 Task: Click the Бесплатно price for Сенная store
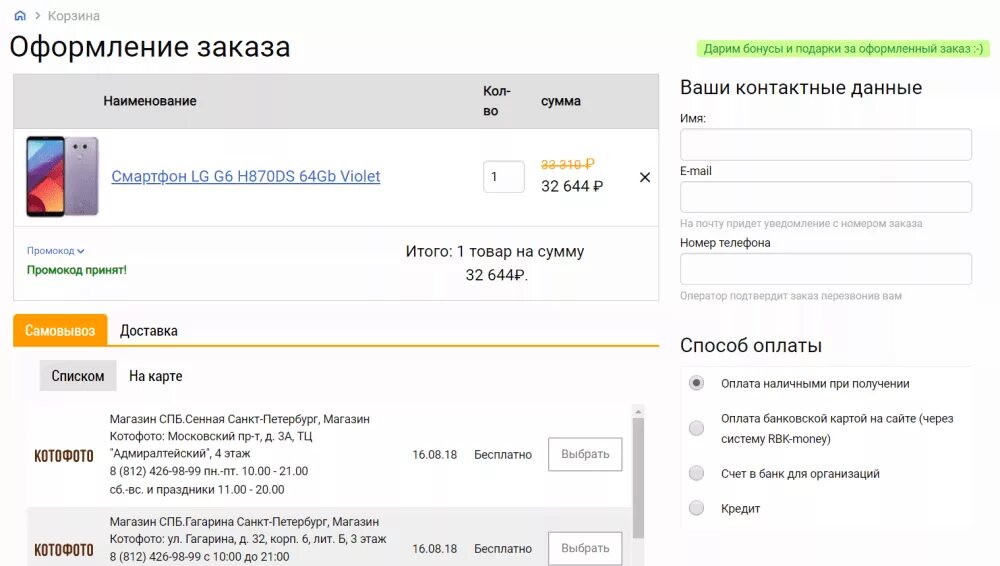(503, 454)
